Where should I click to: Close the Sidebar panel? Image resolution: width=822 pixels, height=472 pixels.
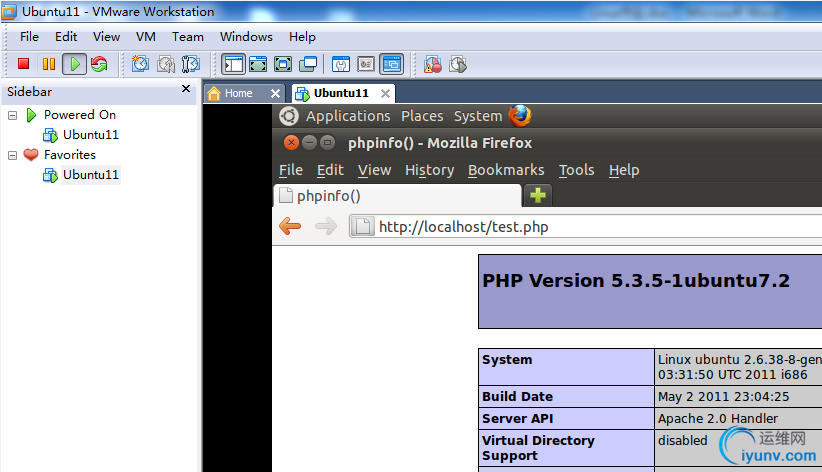point(186,89)
